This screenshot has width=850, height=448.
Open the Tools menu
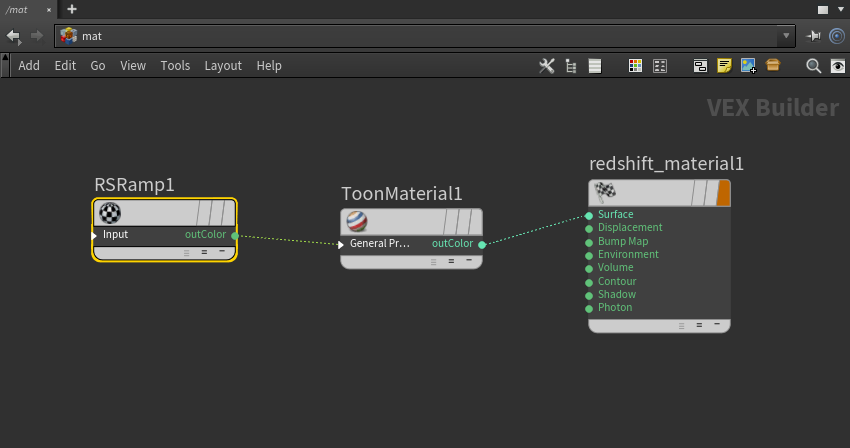[175, 66]
